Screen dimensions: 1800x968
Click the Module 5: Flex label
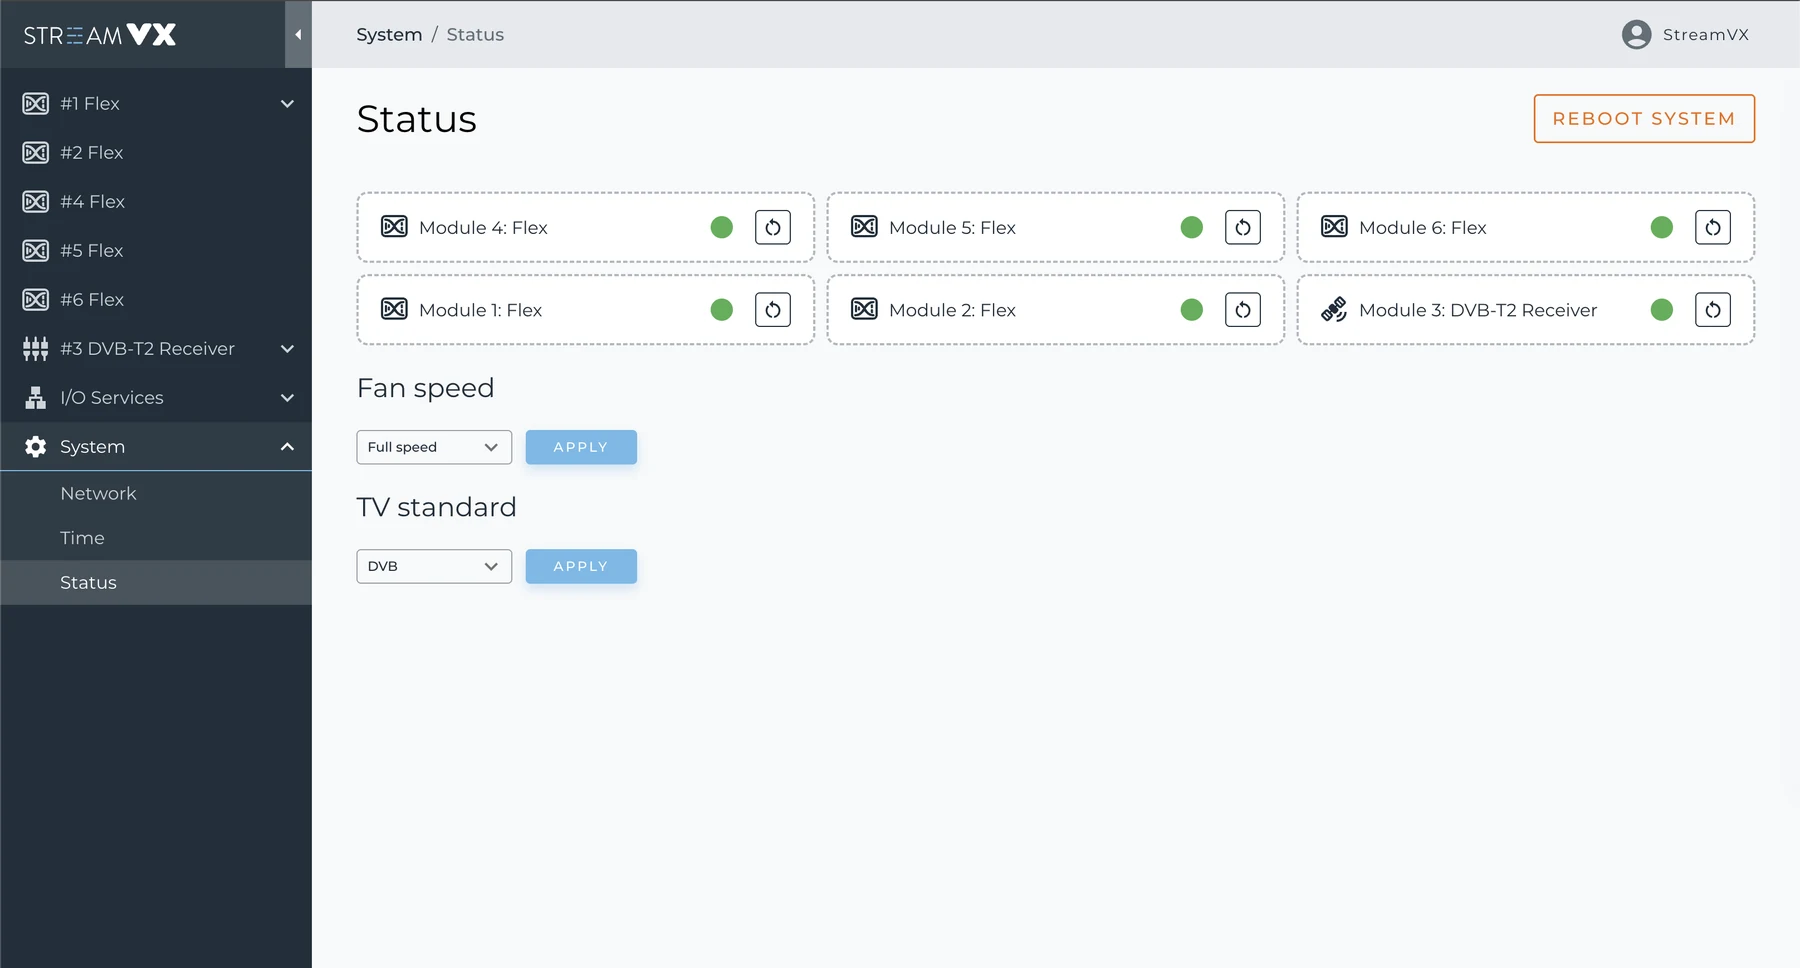click(952, 227)
